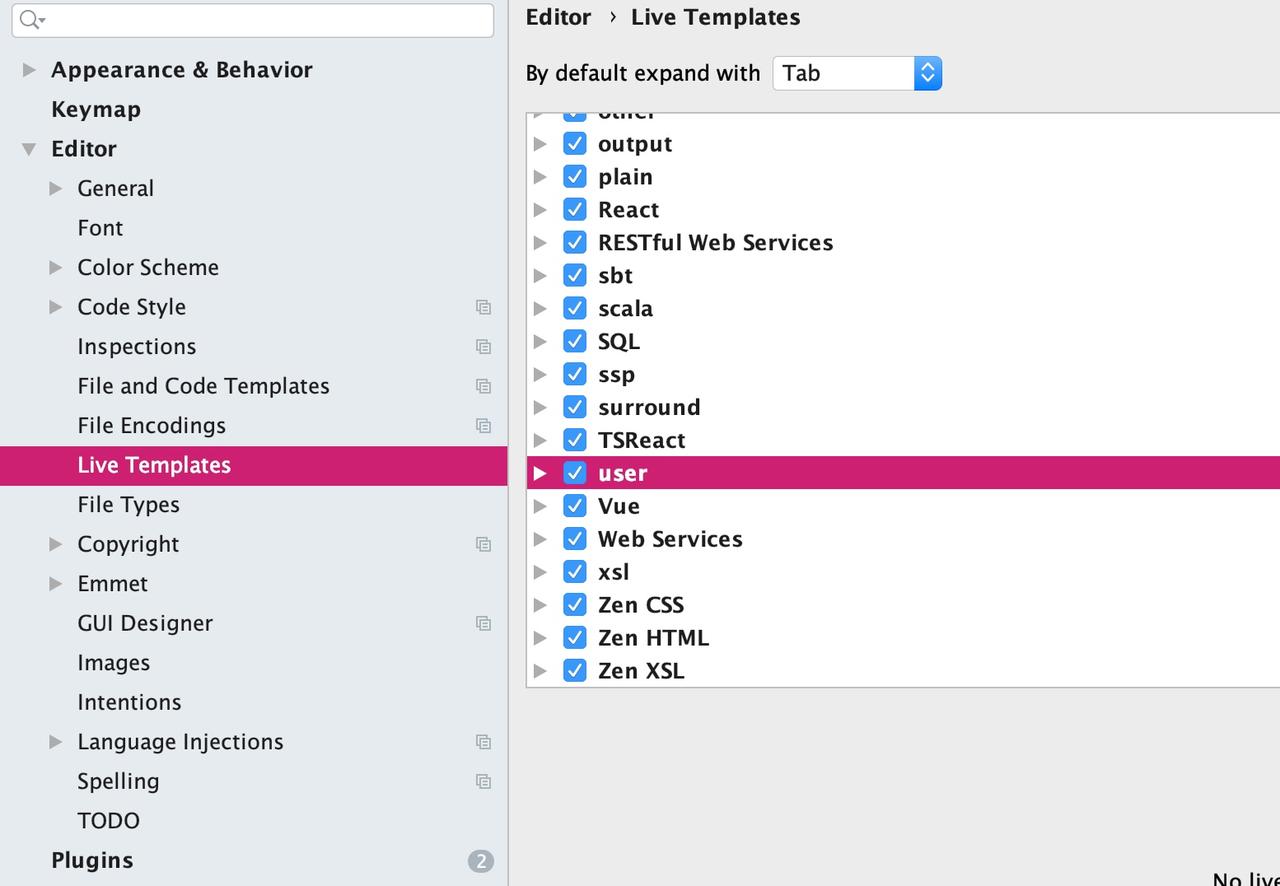Click the Plugins update count badge
Image resolution: width=1280 pixels, height=886 pixels.
pos(480,861)
